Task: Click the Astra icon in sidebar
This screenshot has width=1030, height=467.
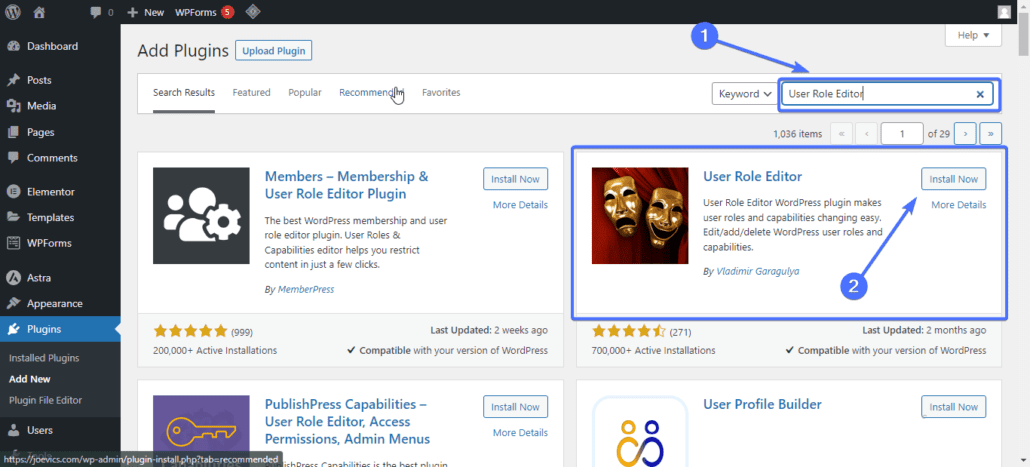Action: [x=13, y=278]
